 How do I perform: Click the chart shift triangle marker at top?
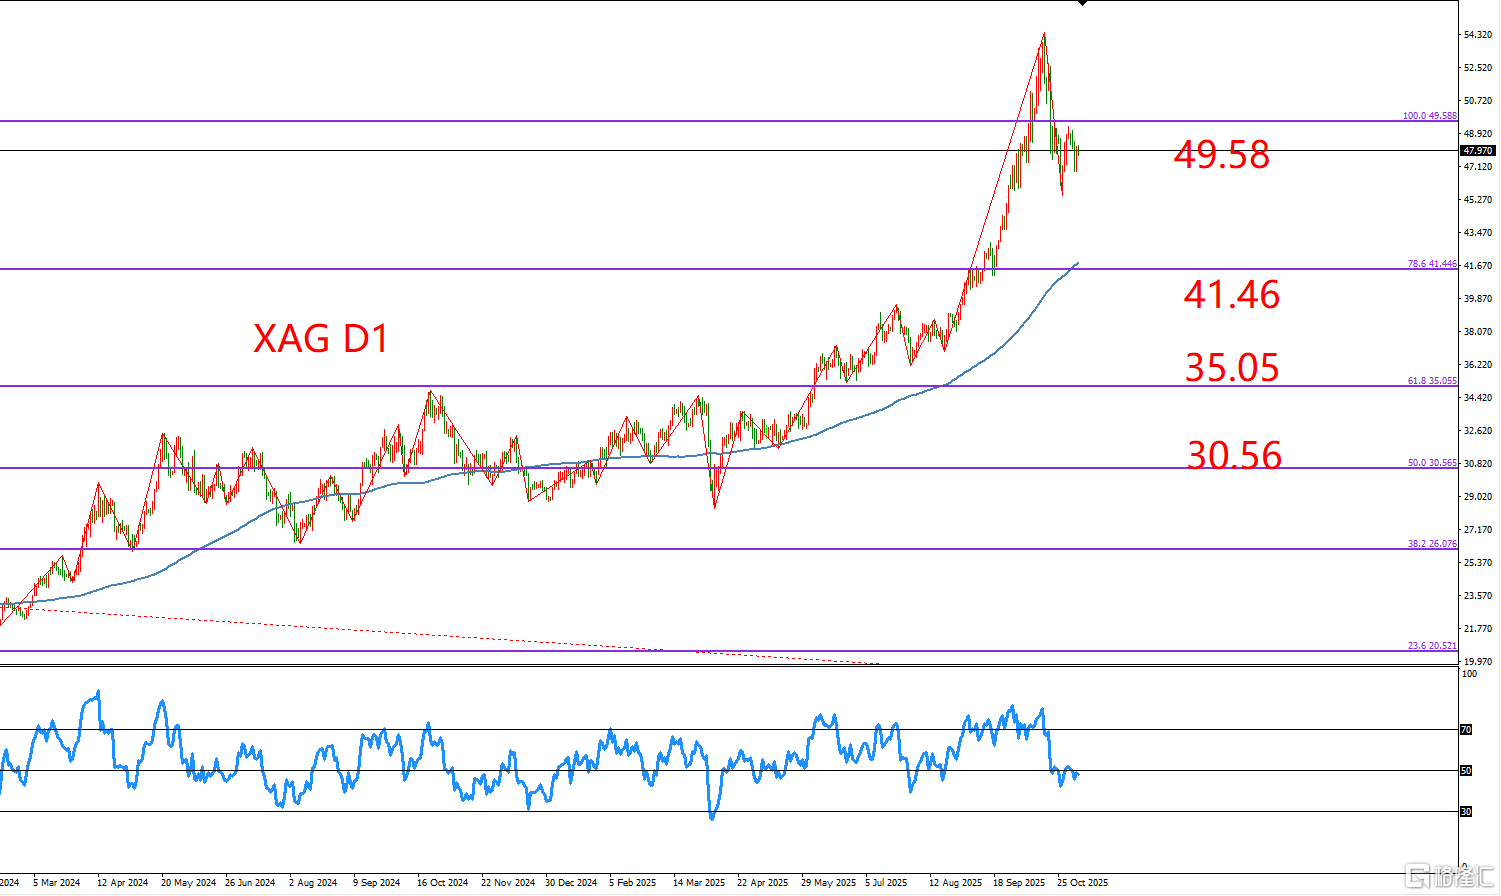[x=1082, y=4]
